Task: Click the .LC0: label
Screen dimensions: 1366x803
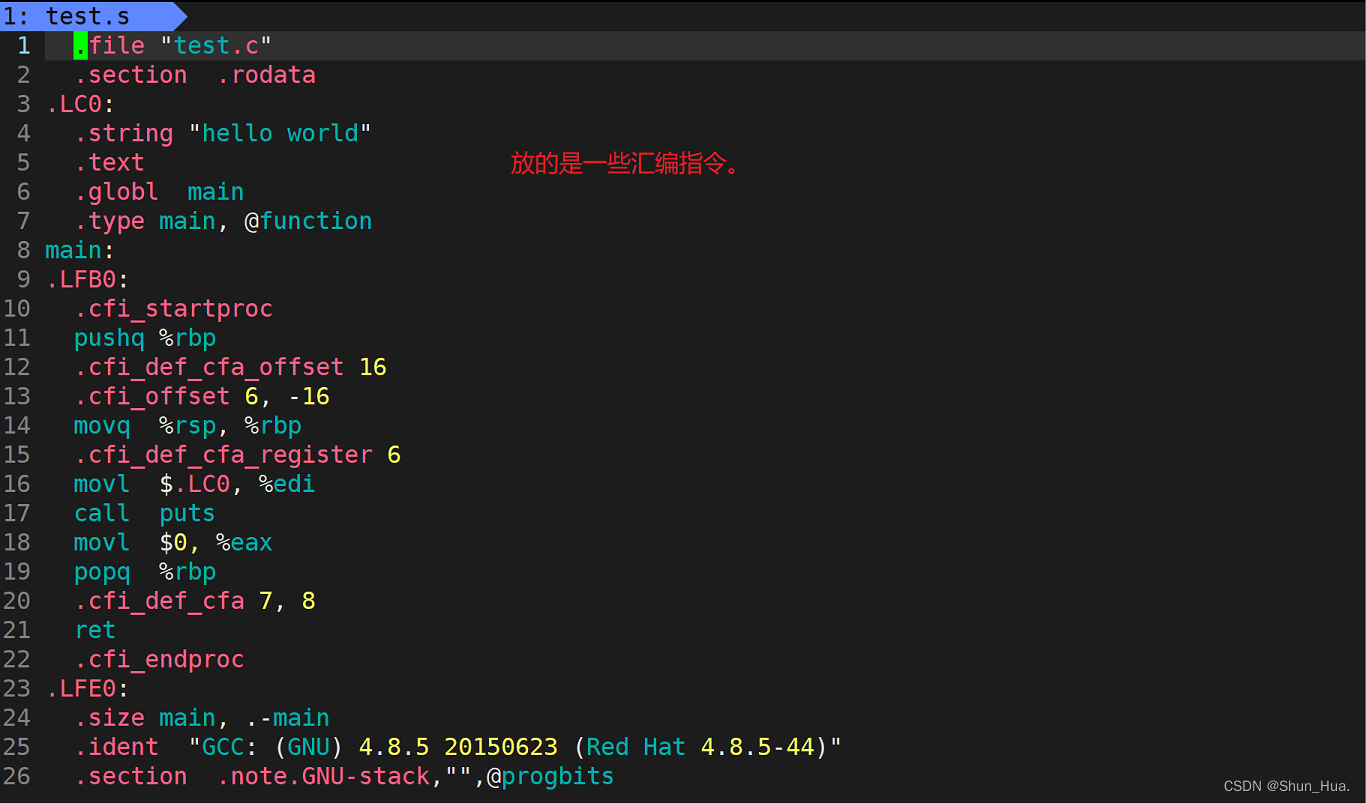Action: pyautogui.click(x=81, y=104)
